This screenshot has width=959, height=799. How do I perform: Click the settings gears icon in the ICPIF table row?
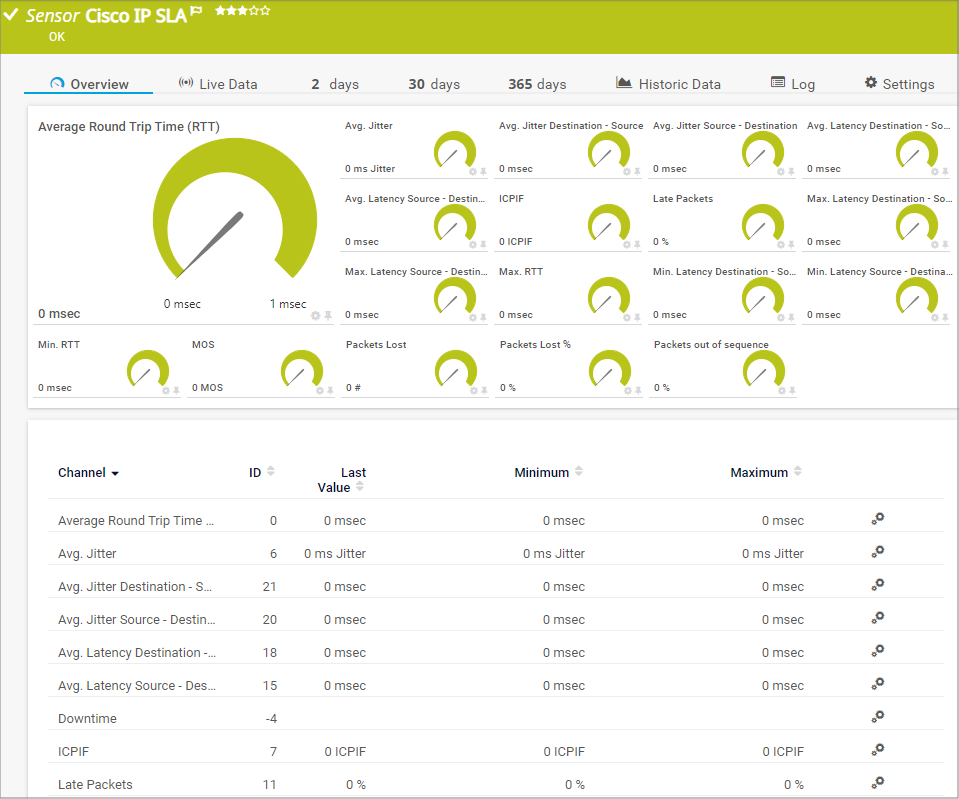pos(877,750)
